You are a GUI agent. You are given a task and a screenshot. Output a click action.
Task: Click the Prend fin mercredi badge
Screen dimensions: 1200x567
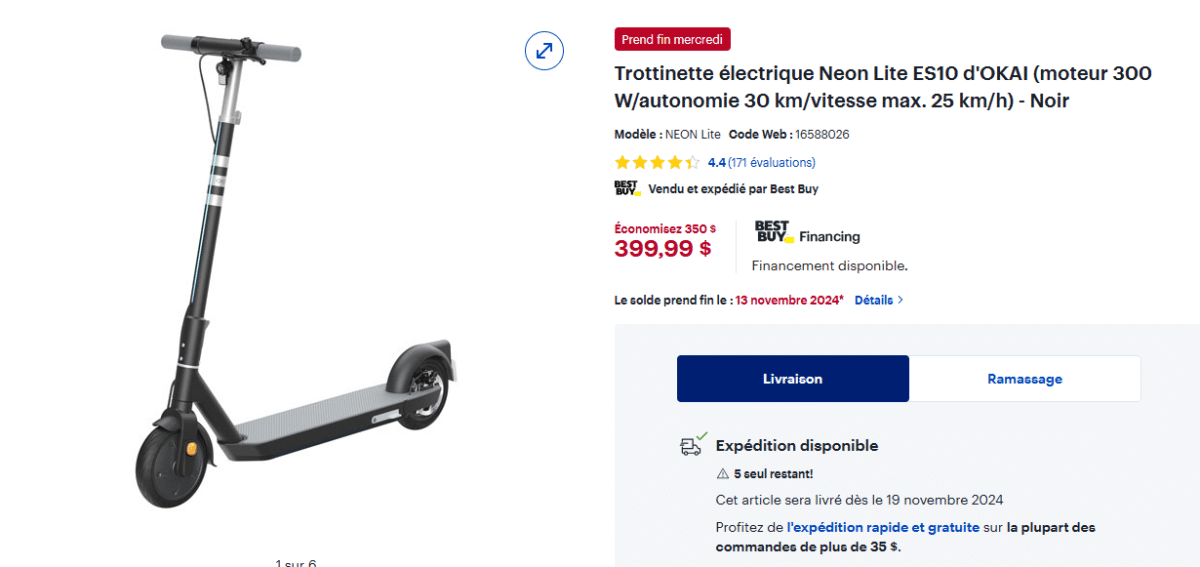point(672,39)
